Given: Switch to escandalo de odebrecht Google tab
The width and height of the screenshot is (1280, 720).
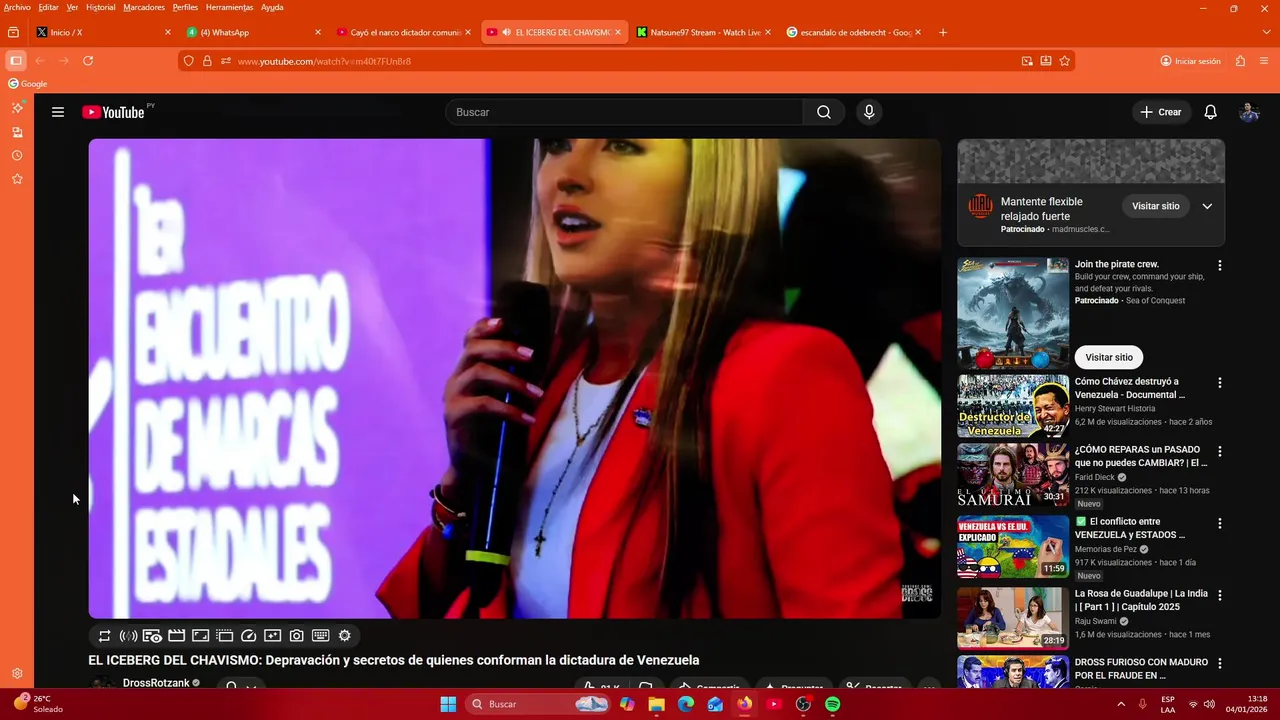Looking at the screenshot, I should click(x=854, y=32).
